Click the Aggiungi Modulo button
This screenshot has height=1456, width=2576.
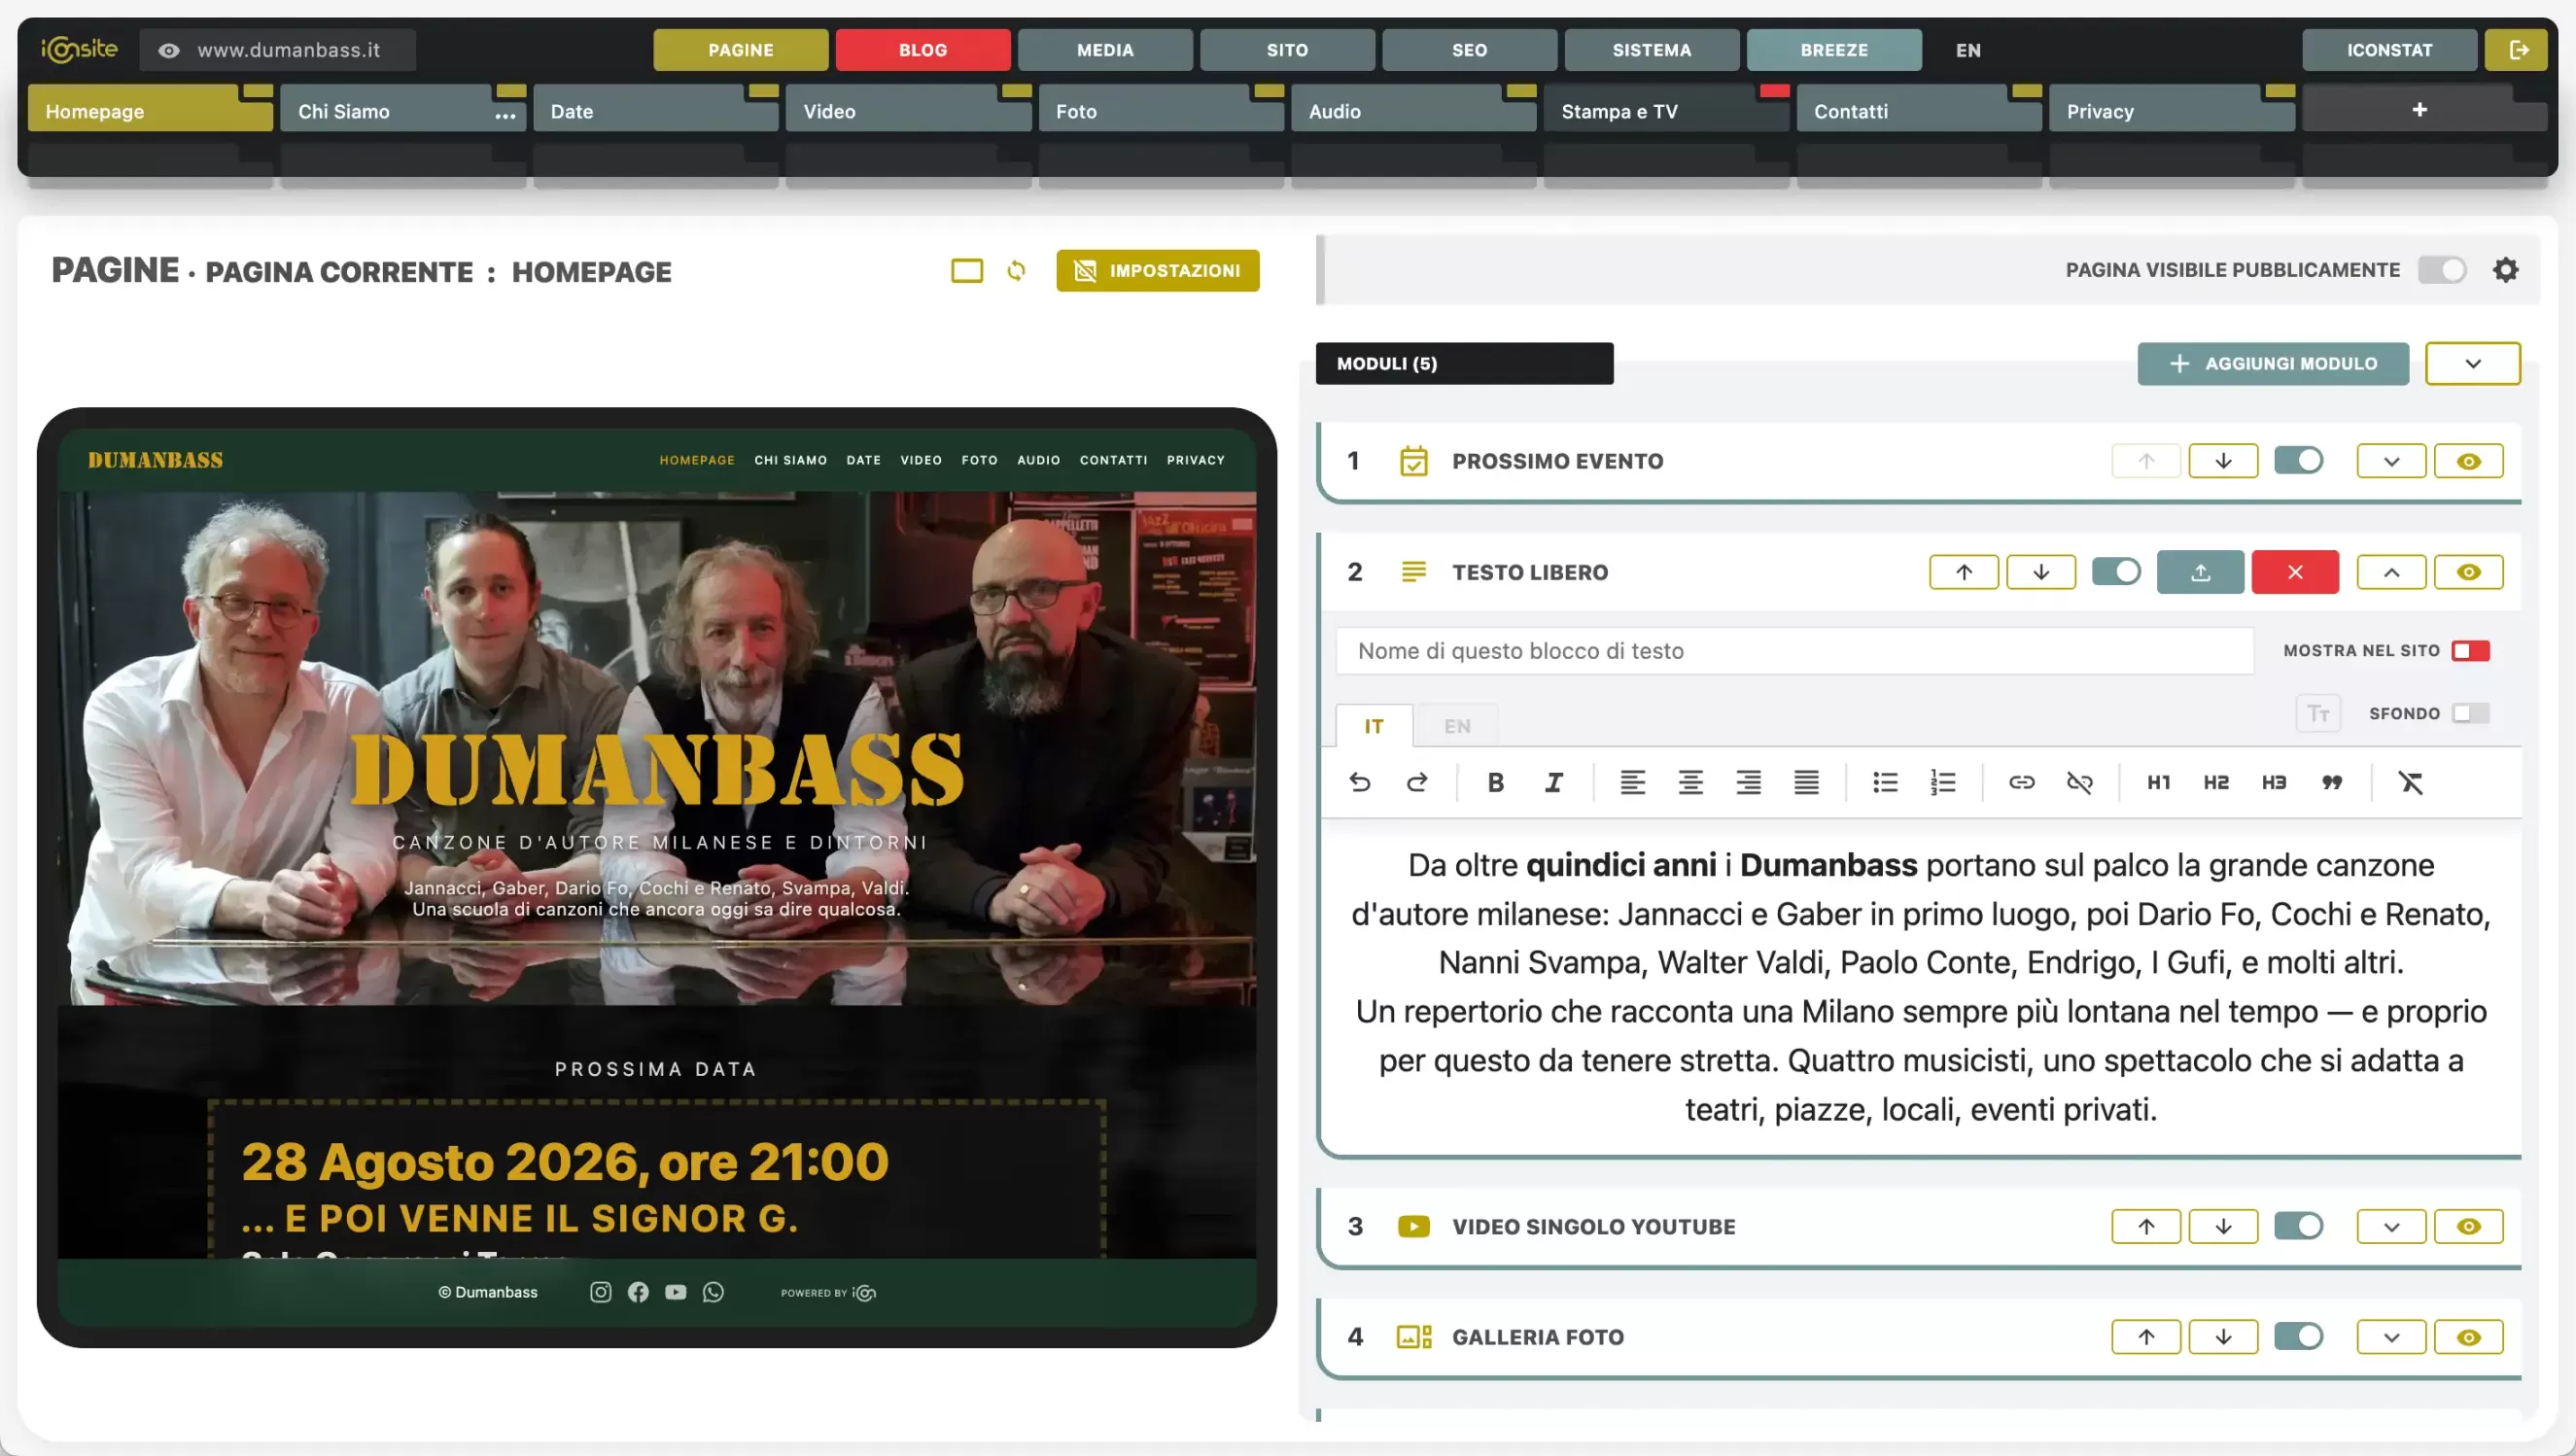click(x=2273, y=363)
